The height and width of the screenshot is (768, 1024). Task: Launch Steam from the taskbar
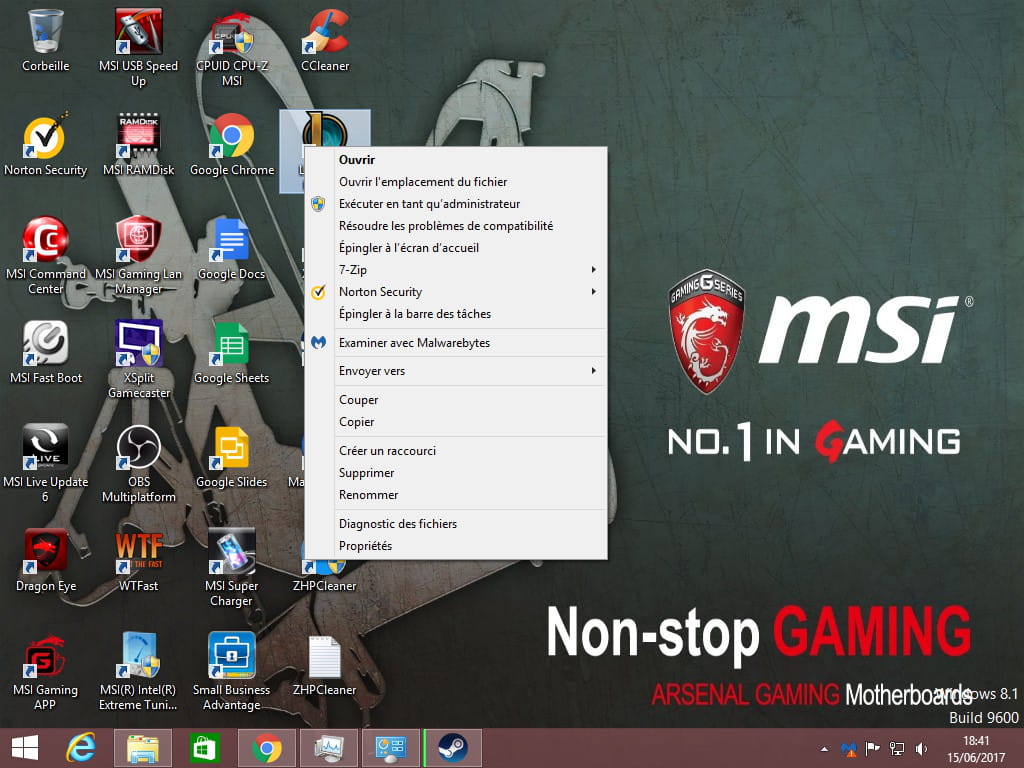coord(453,748)
